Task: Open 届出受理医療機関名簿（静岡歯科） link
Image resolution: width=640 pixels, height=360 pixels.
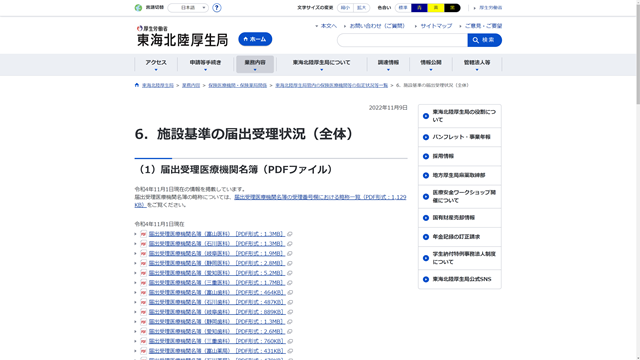Action: (217, 322)
